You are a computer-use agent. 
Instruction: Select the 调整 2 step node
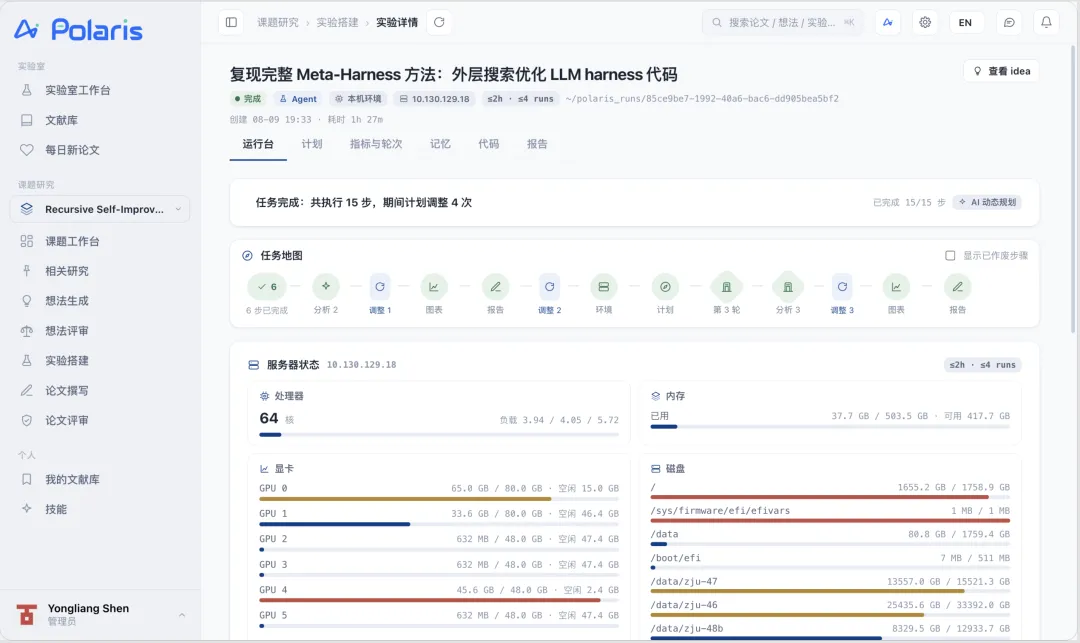click(x=550, y=287)
